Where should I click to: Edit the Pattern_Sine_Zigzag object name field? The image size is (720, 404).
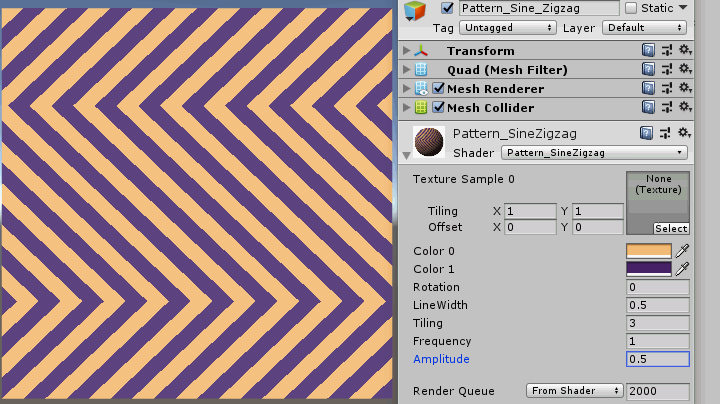tap(539, 8)
